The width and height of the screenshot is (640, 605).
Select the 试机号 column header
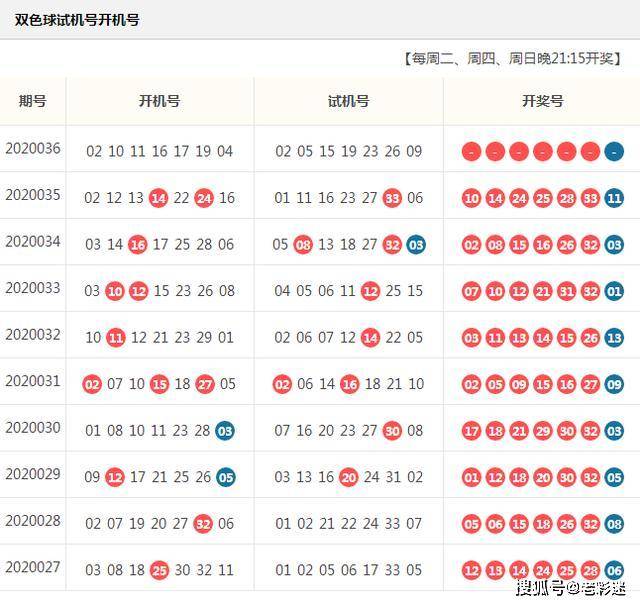(x=349, y=101)
